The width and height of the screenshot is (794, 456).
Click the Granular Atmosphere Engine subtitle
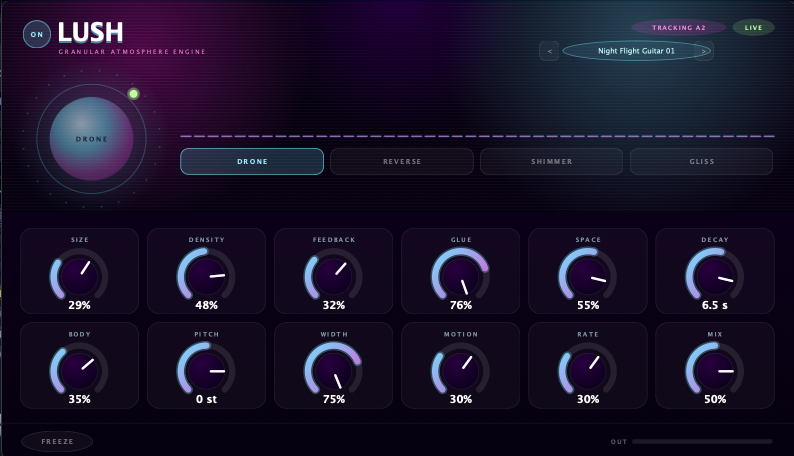pos(132,52)
